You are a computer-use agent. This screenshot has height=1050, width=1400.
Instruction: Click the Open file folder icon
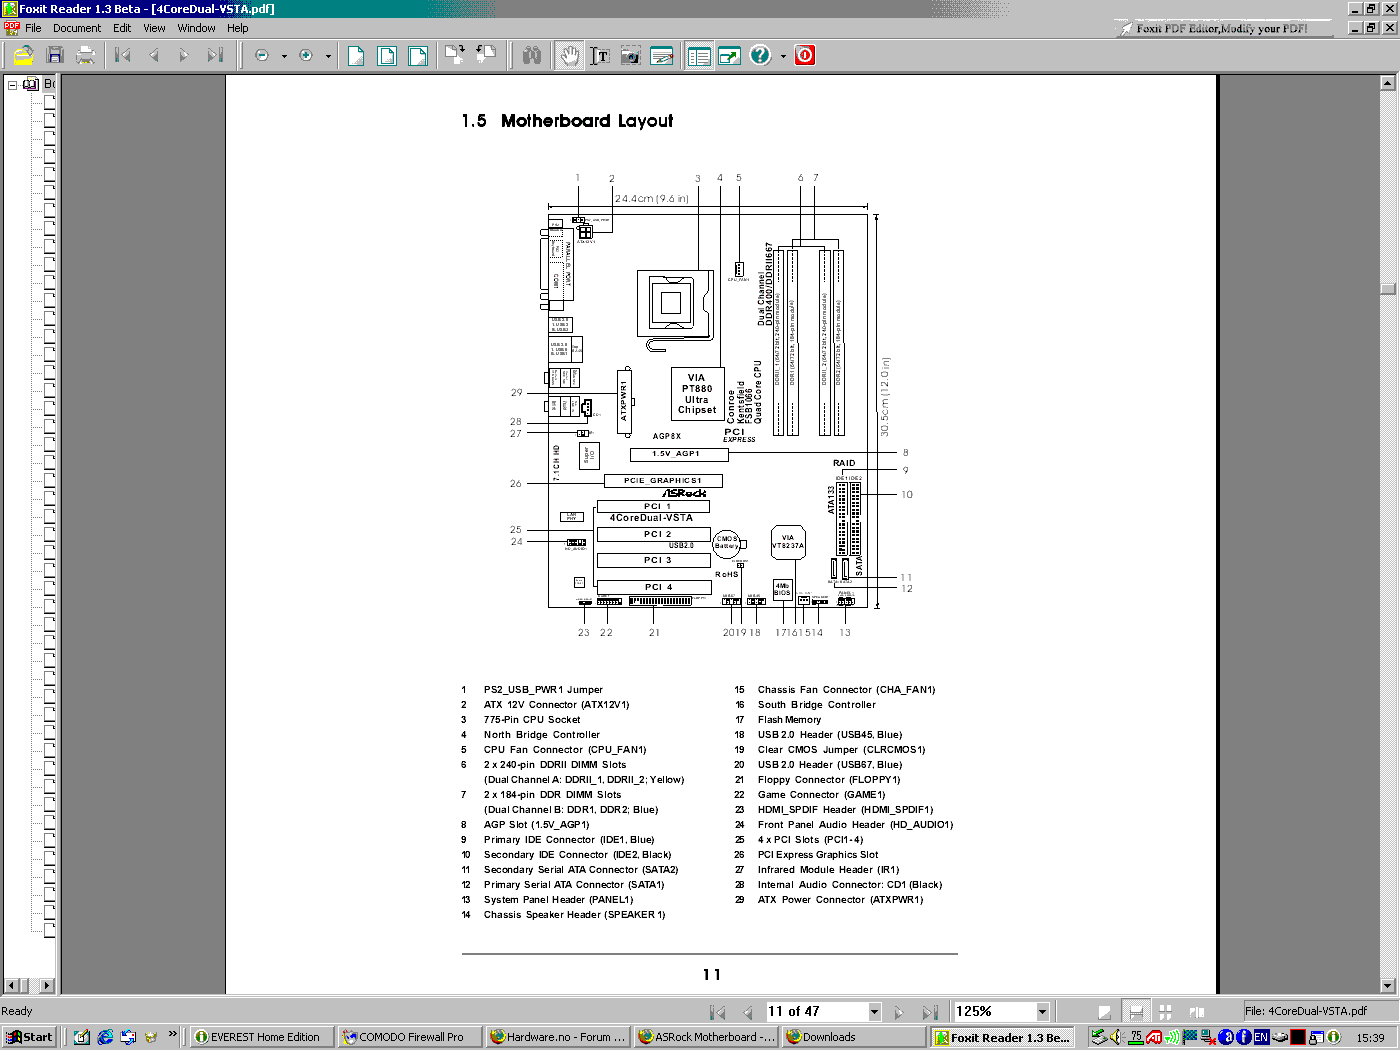(x=23, y=56)
